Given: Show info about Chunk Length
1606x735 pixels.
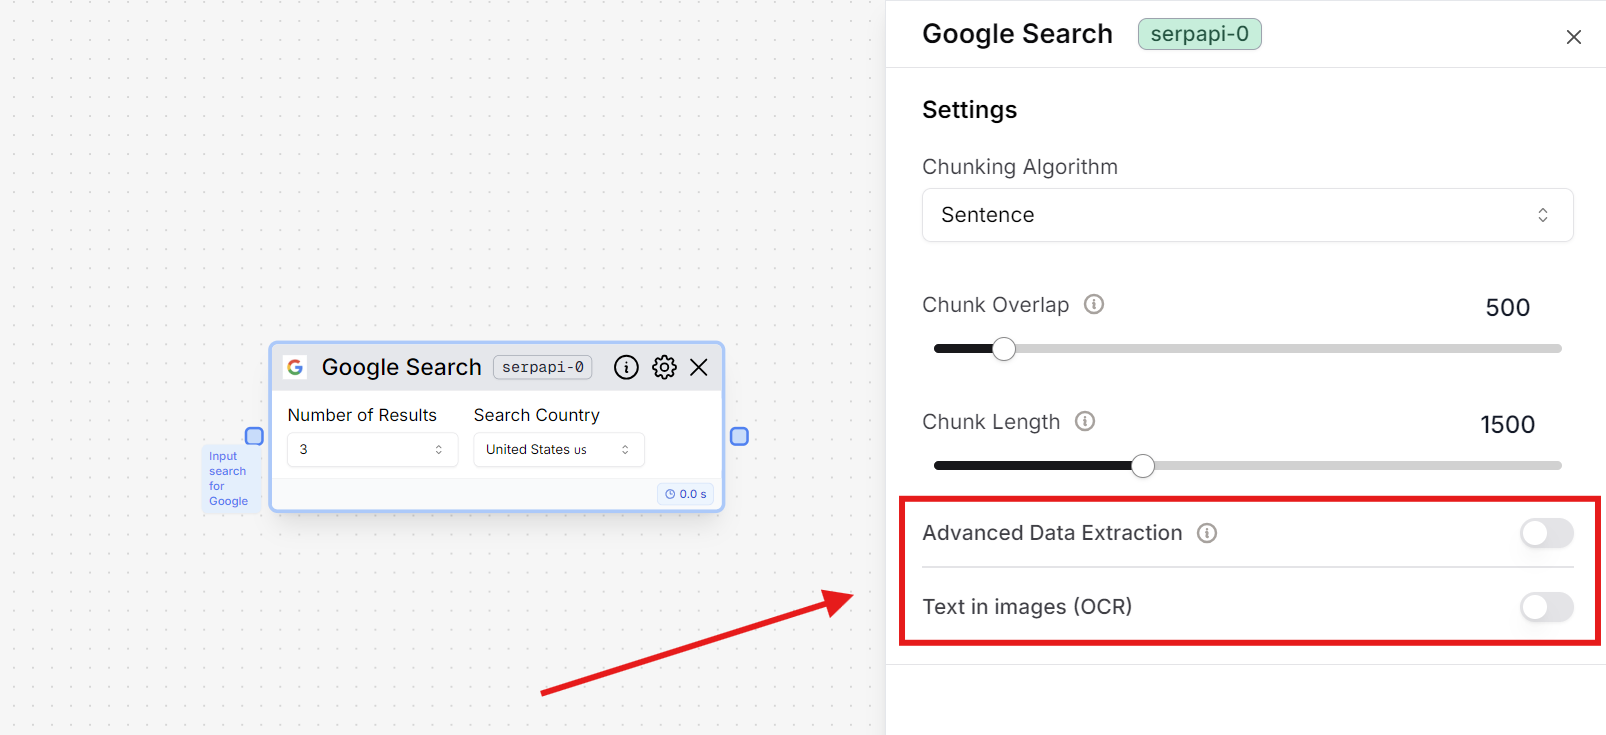Looking at the screenshot, I should tap(1085, 421).
